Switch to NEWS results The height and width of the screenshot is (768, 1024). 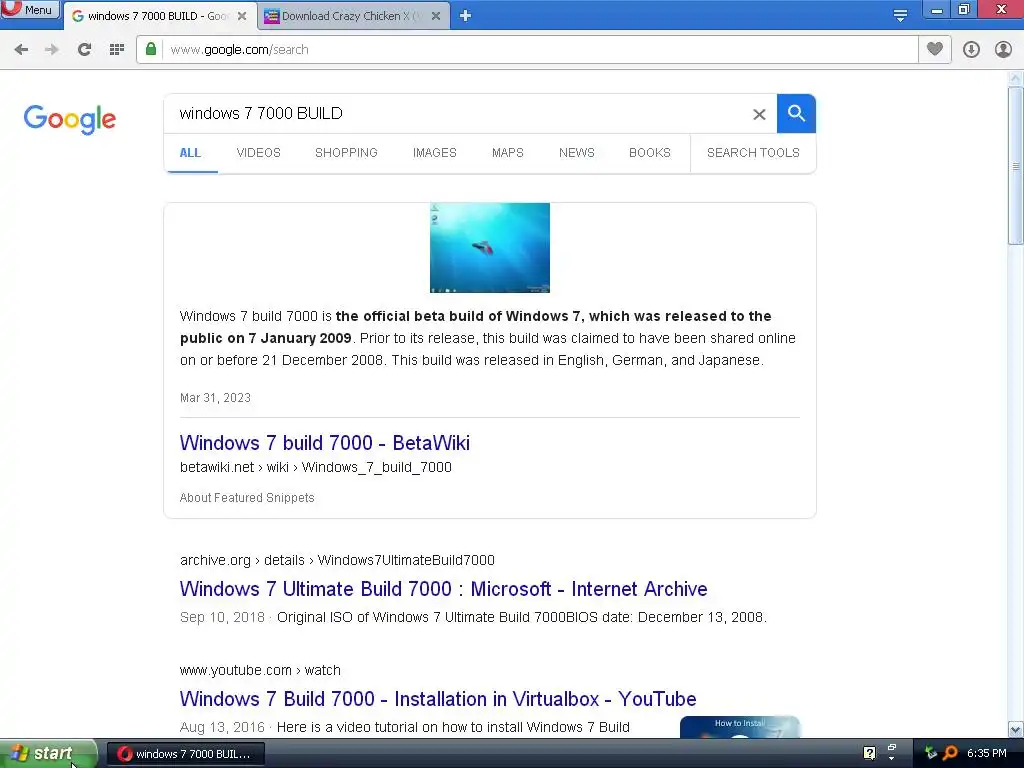coord(577,153)
